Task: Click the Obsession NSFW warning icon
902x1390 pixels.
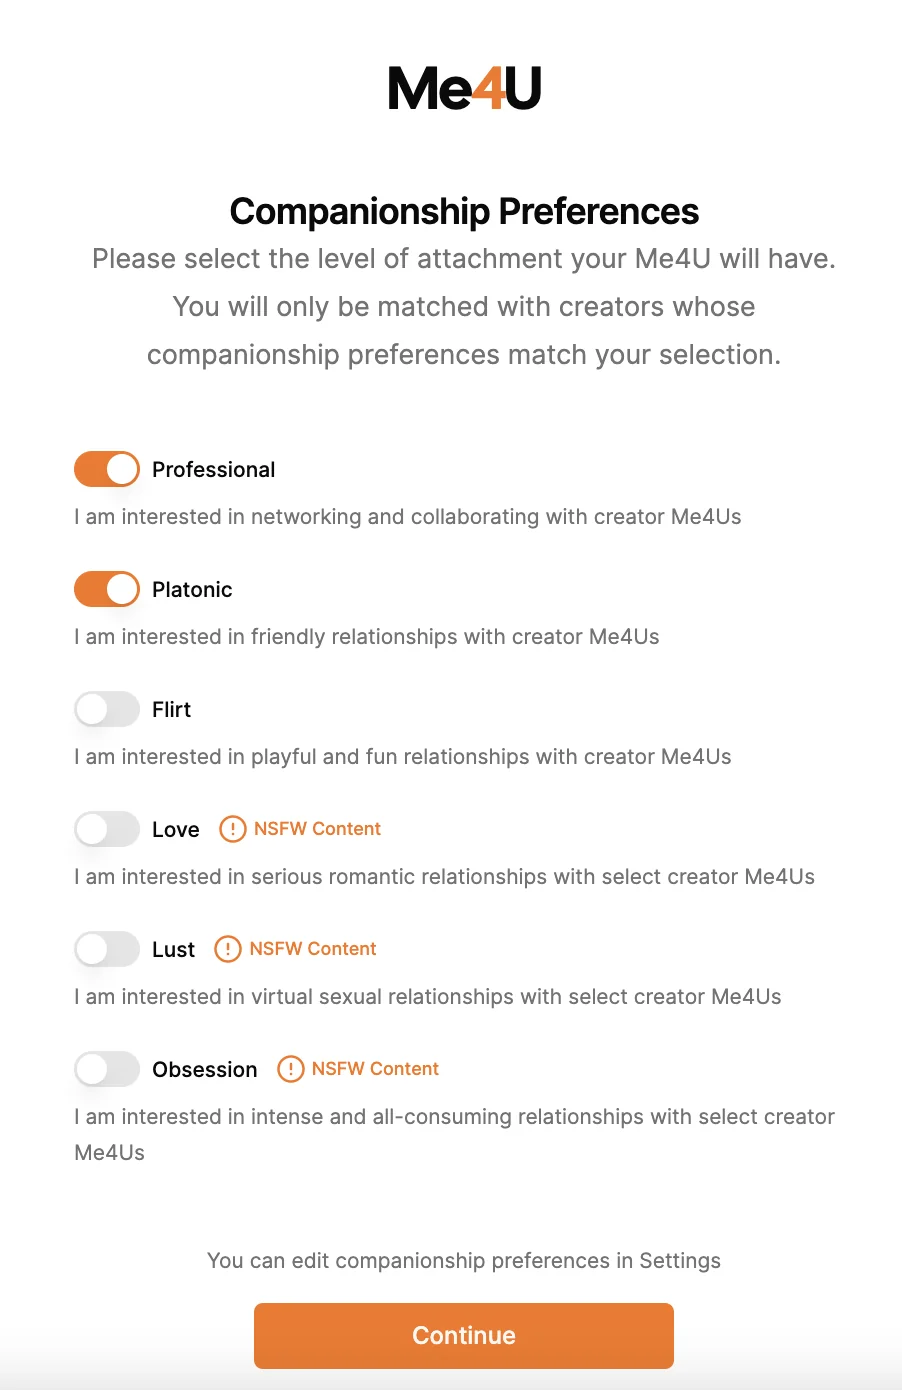Action: (x=290, y=1069)
